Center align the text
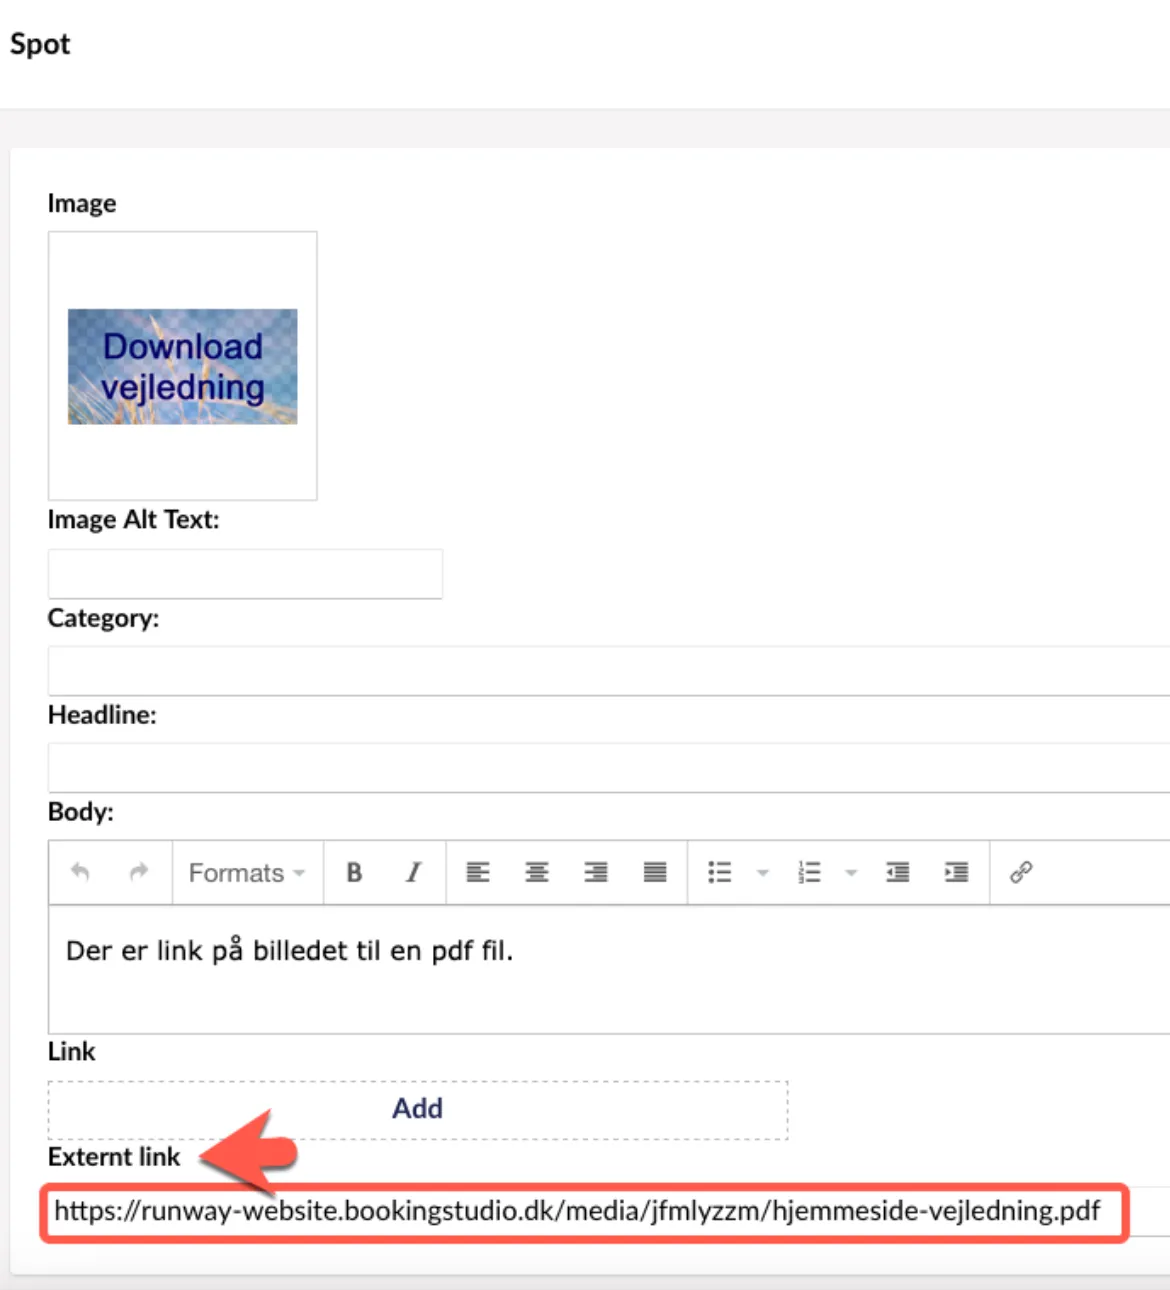The width and height of the screenshot is (1170, 1290). (x=537, y=873)
